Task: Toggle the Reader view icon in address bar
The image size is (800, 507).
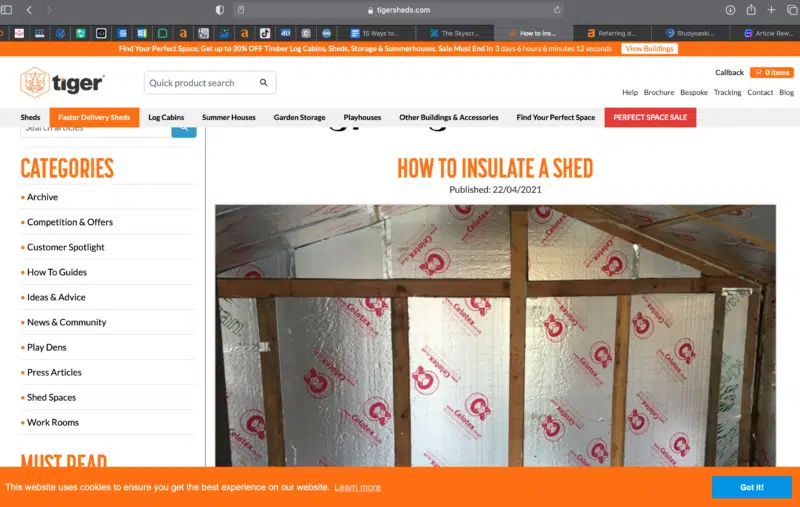Action: 241,10
